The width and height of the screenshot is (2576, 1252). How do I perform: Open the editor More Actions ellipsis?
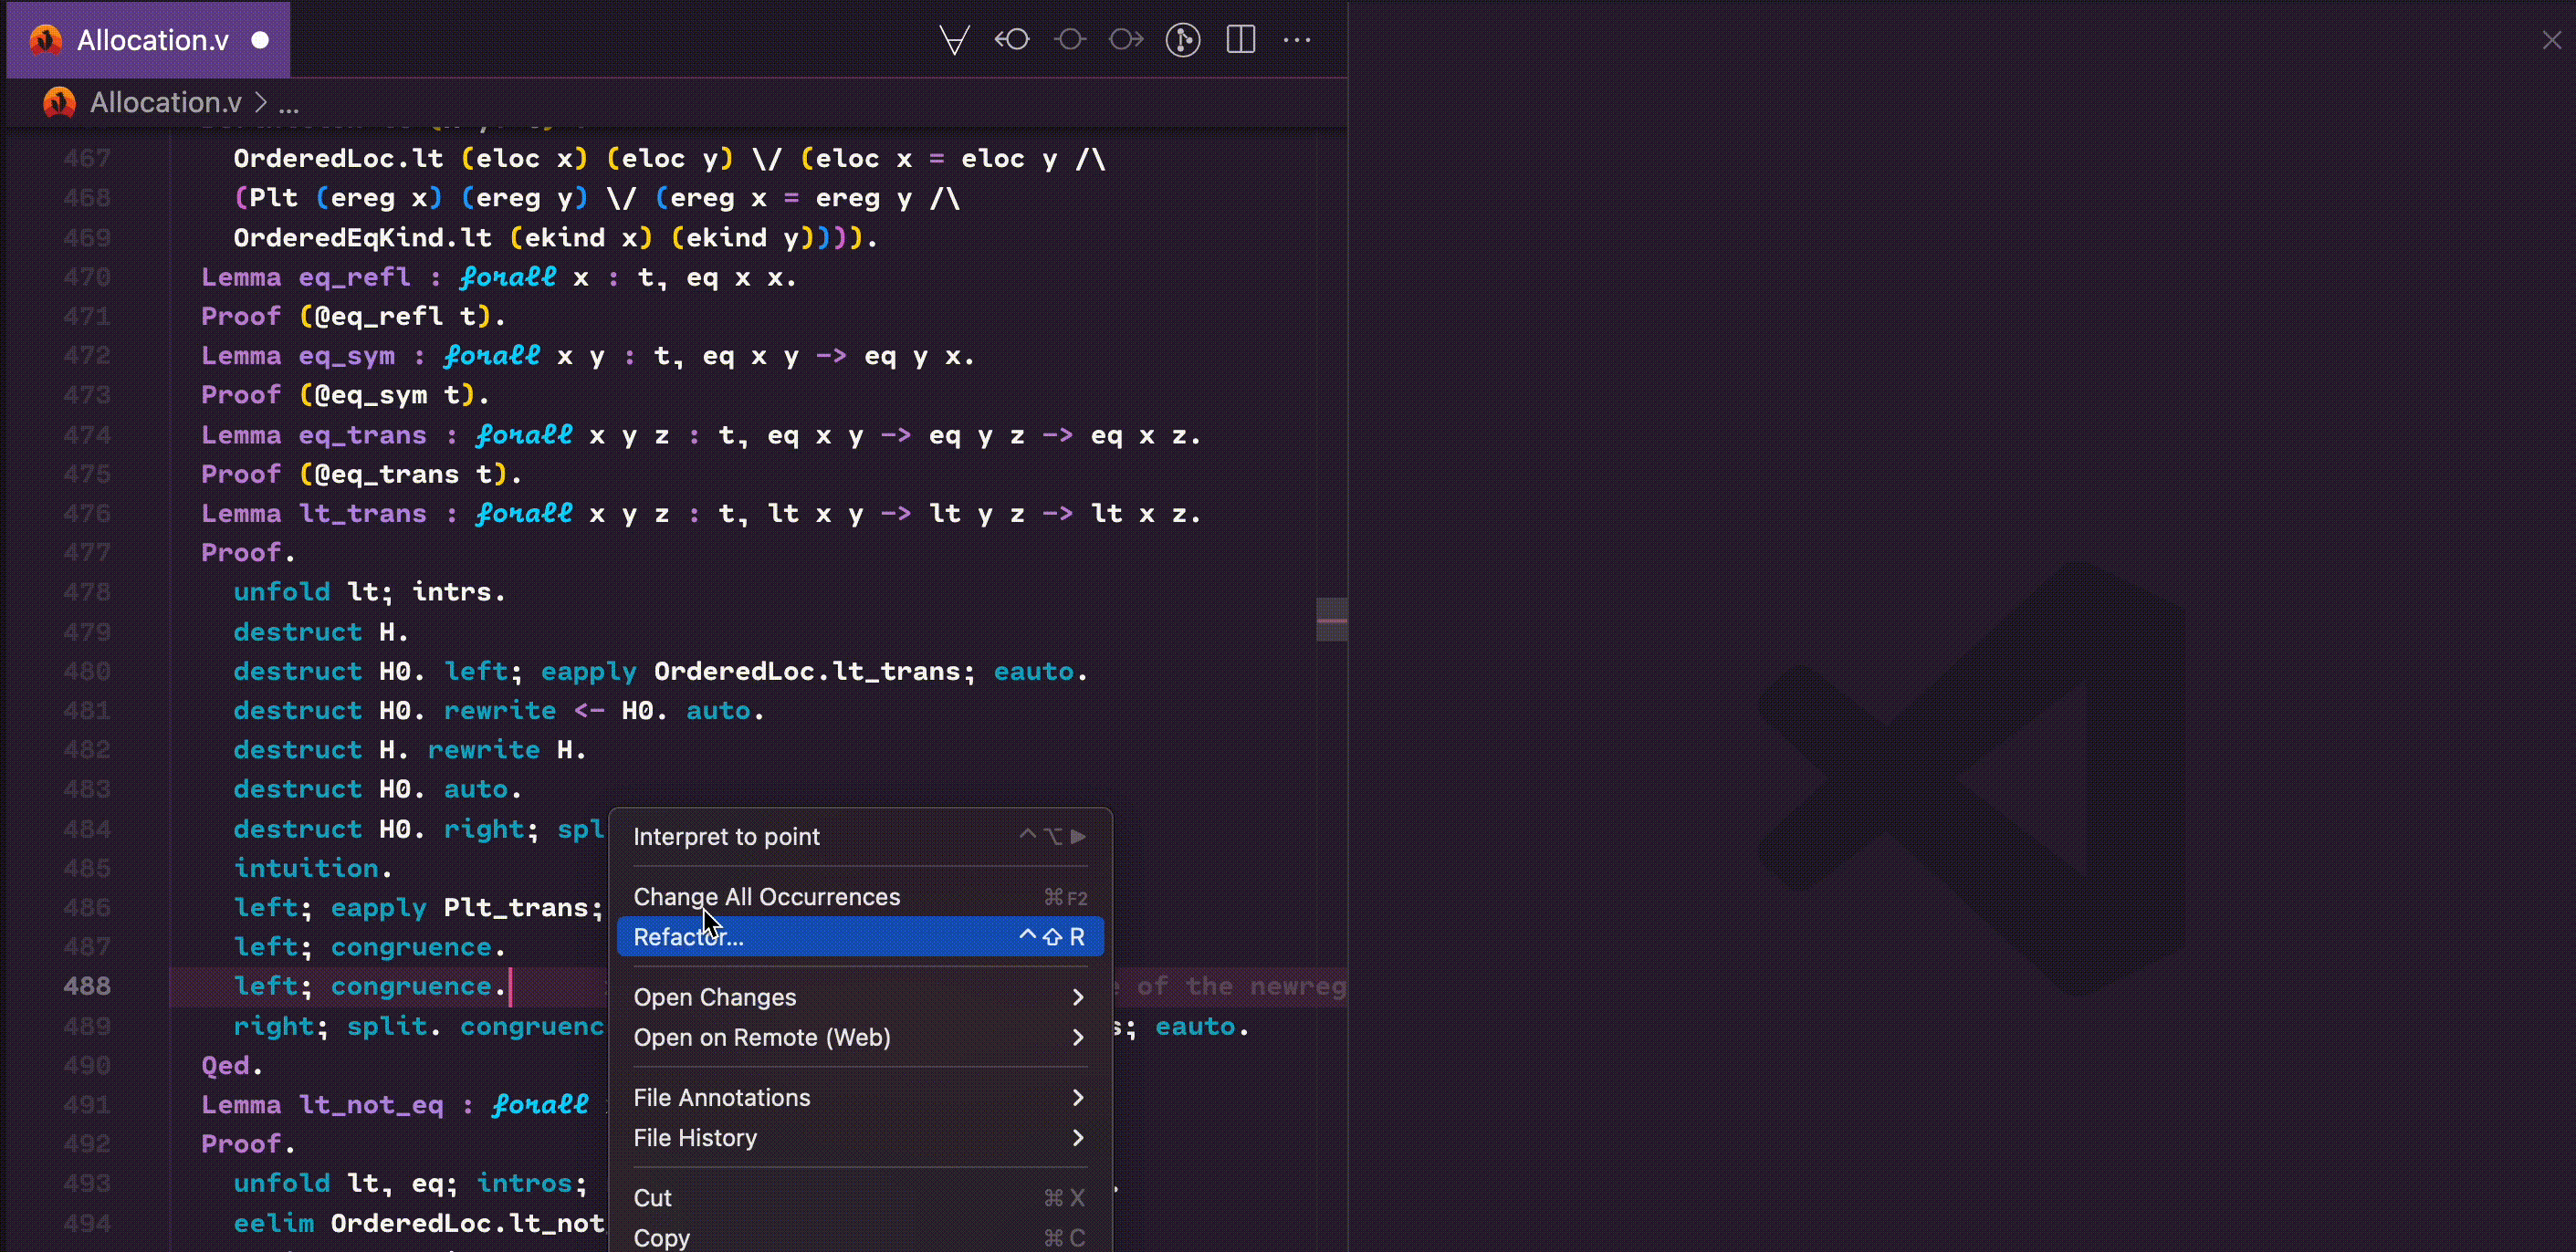tap(1297, 40)
